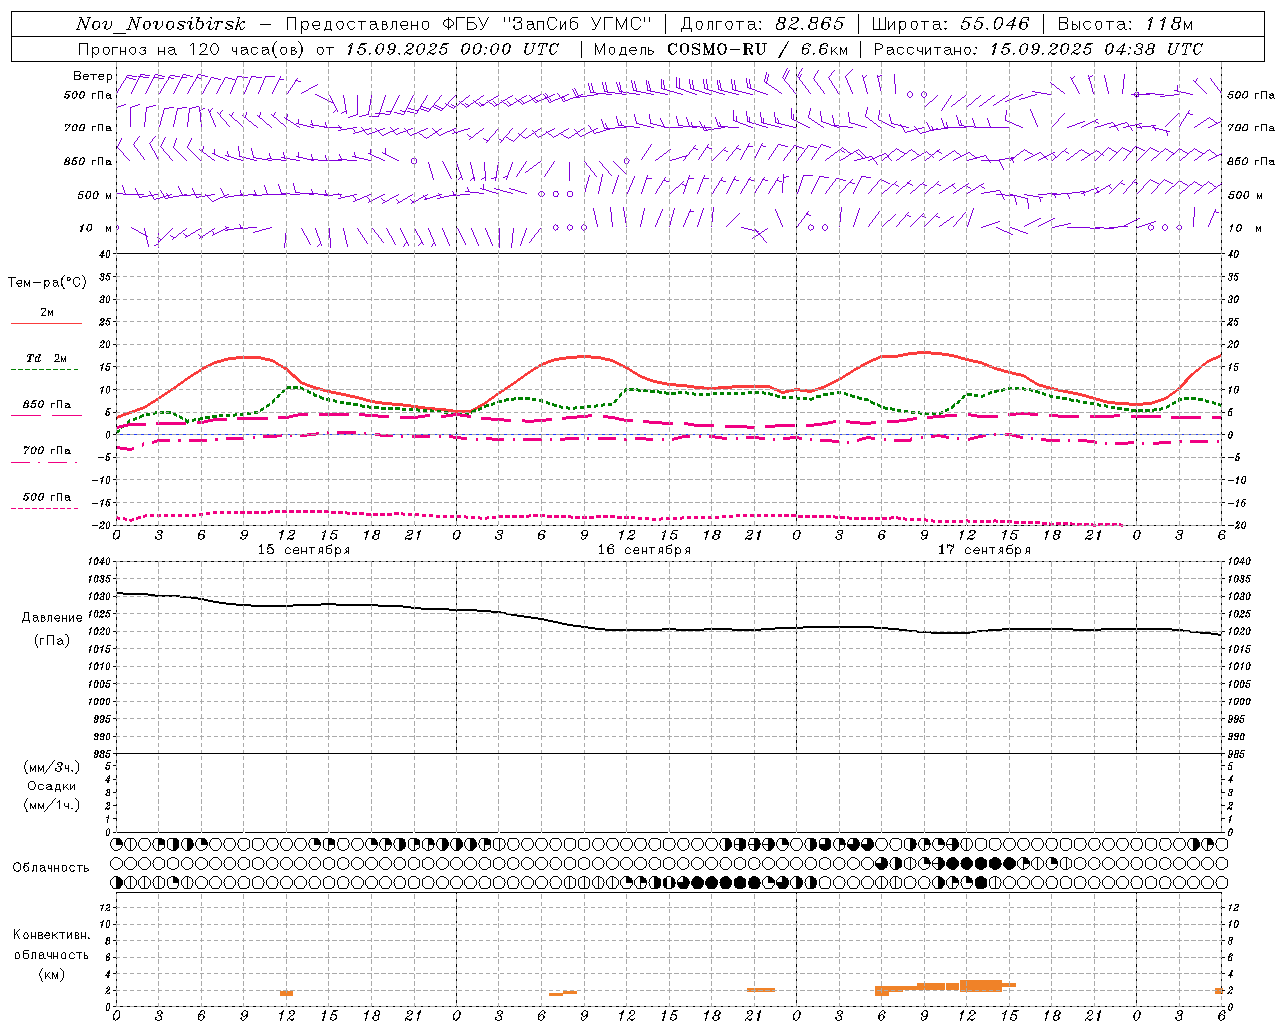Click the Широта: 55.046 value

click(950, 24)
